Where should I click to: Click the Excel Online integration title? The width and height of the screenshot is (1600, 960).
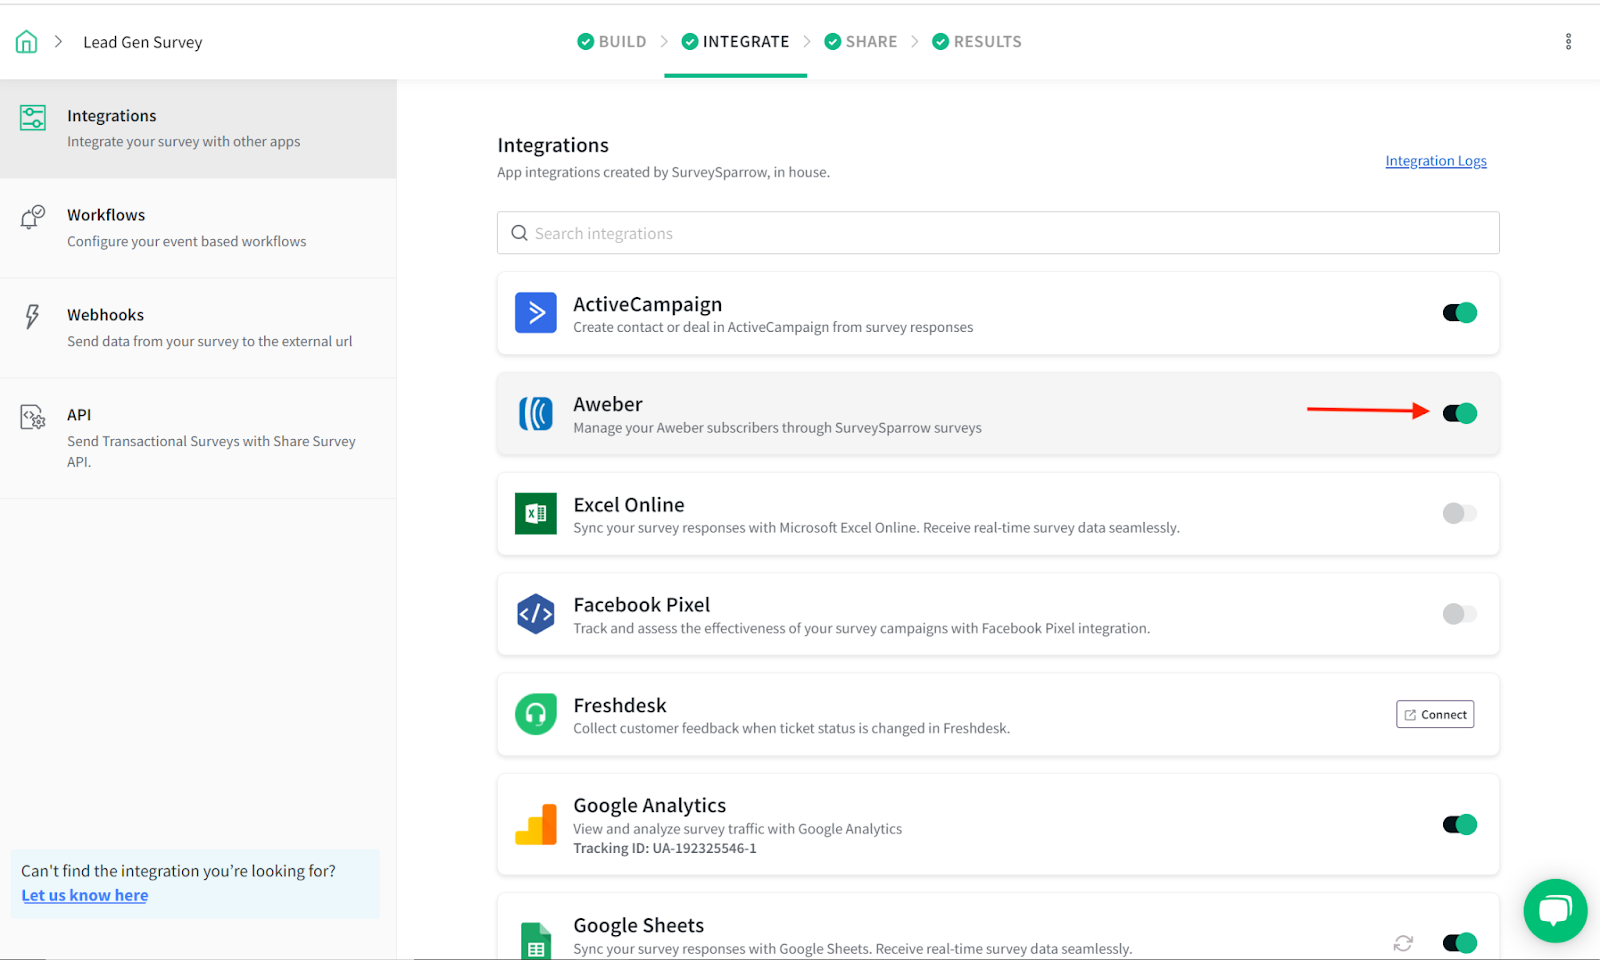(x=629, y=505)
